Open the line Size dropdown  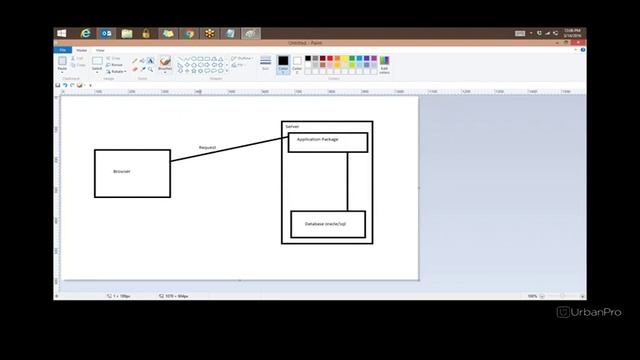tap(265, 64)
